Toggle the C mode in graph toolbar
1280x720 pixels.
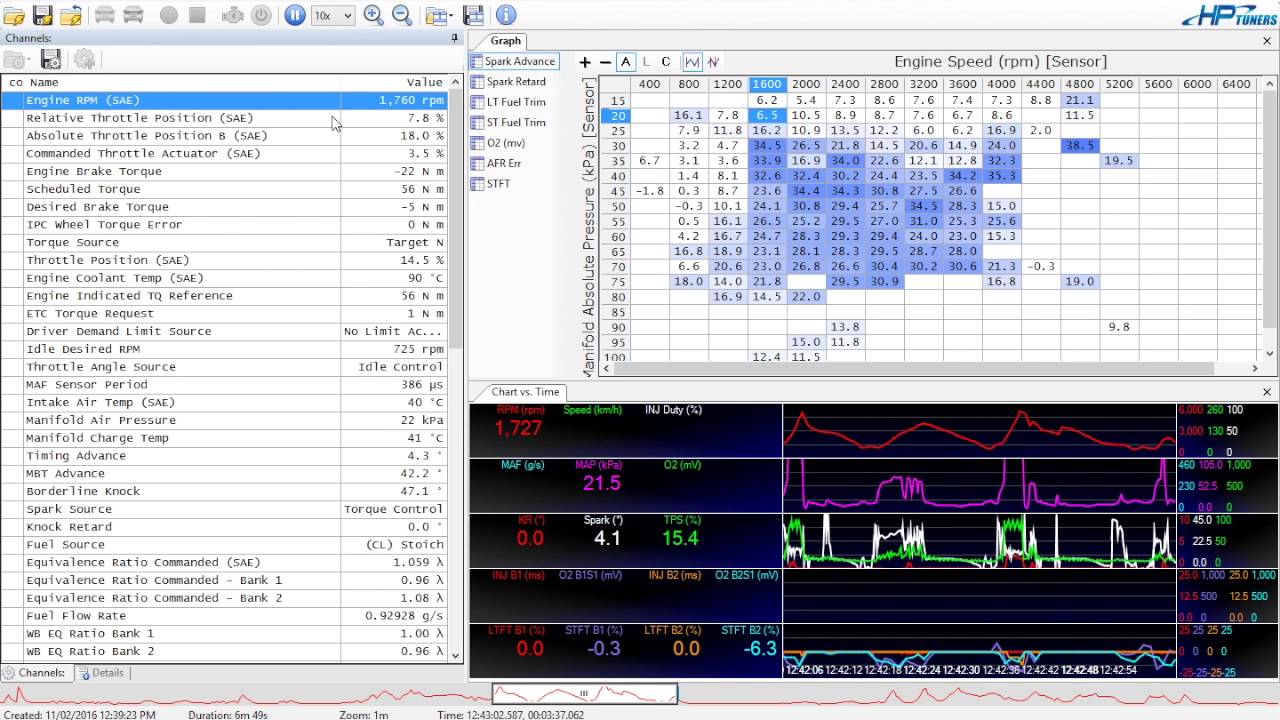click(x=666, y=62)
